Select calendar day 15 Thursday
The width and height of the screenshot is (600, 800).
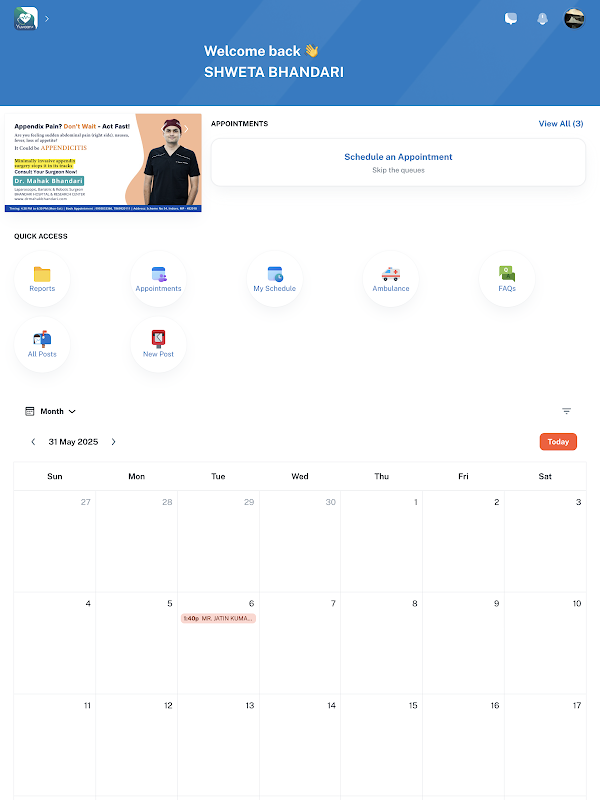[x=382, y=744]
